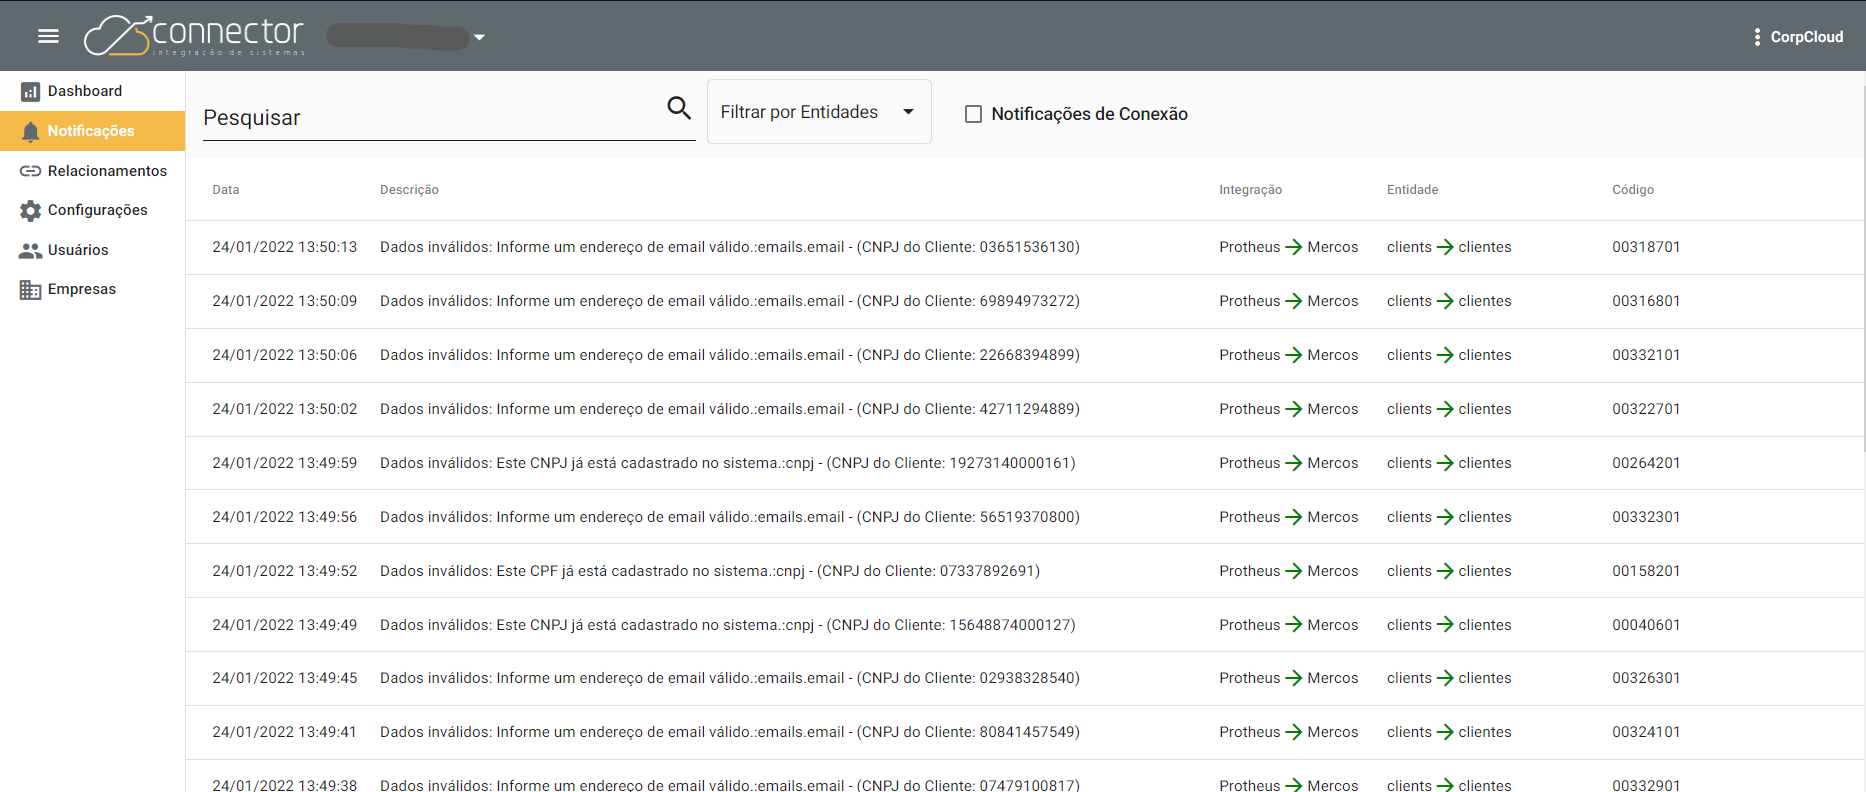Click the Relacionamentos link icon

(x=31, y=171)
